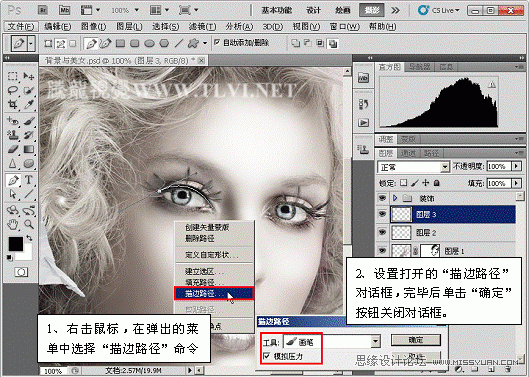The width and height of the screenshot is (529, 377).
Task: Select the Eyedropper tool
Action: [x=29, y=104]
